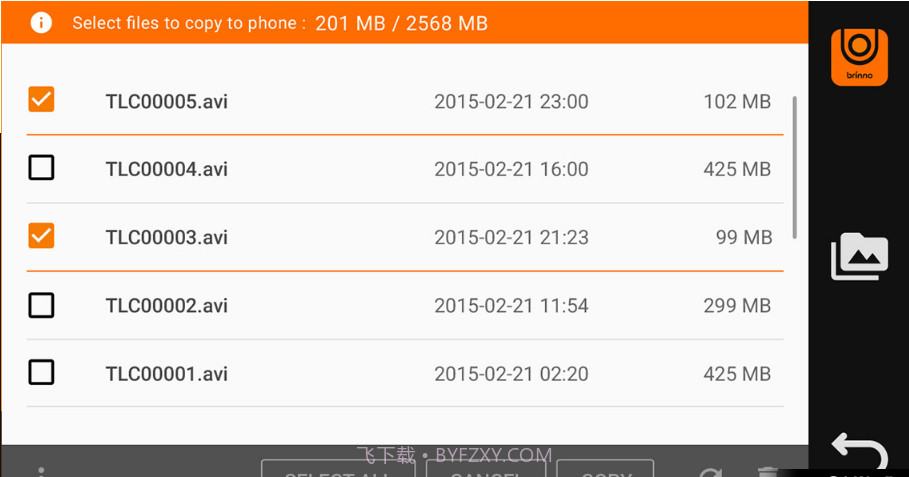Click the COPY button
Screen dimensions: 909x477
point(605,468)
